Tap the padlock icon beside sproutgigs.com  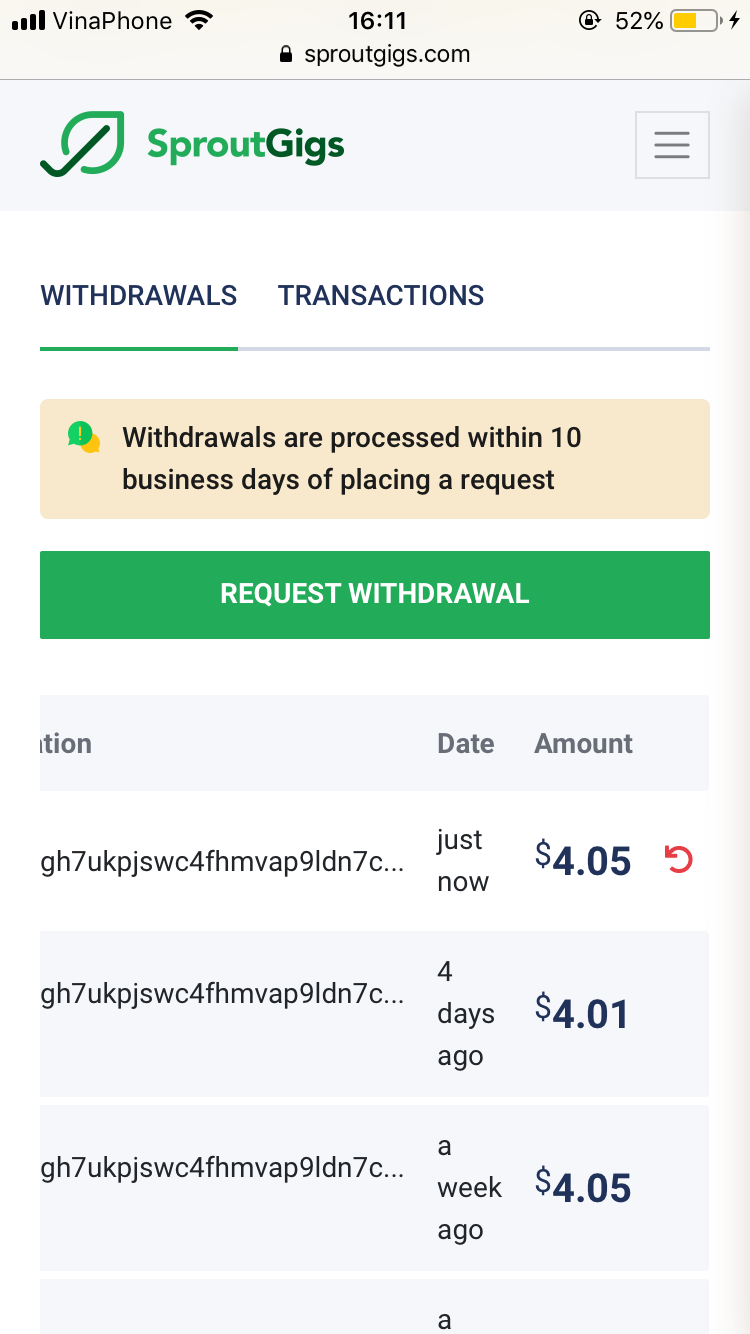287,54
